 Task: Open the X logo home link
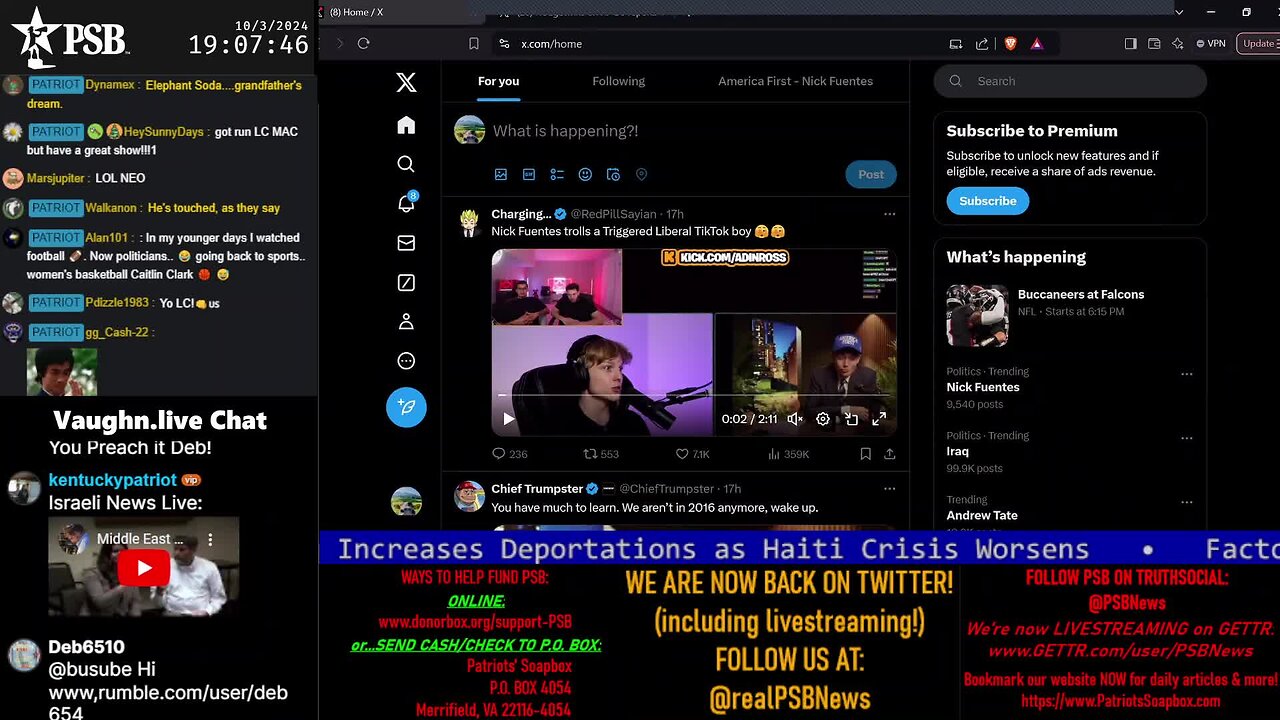click(x=406, y=82)
